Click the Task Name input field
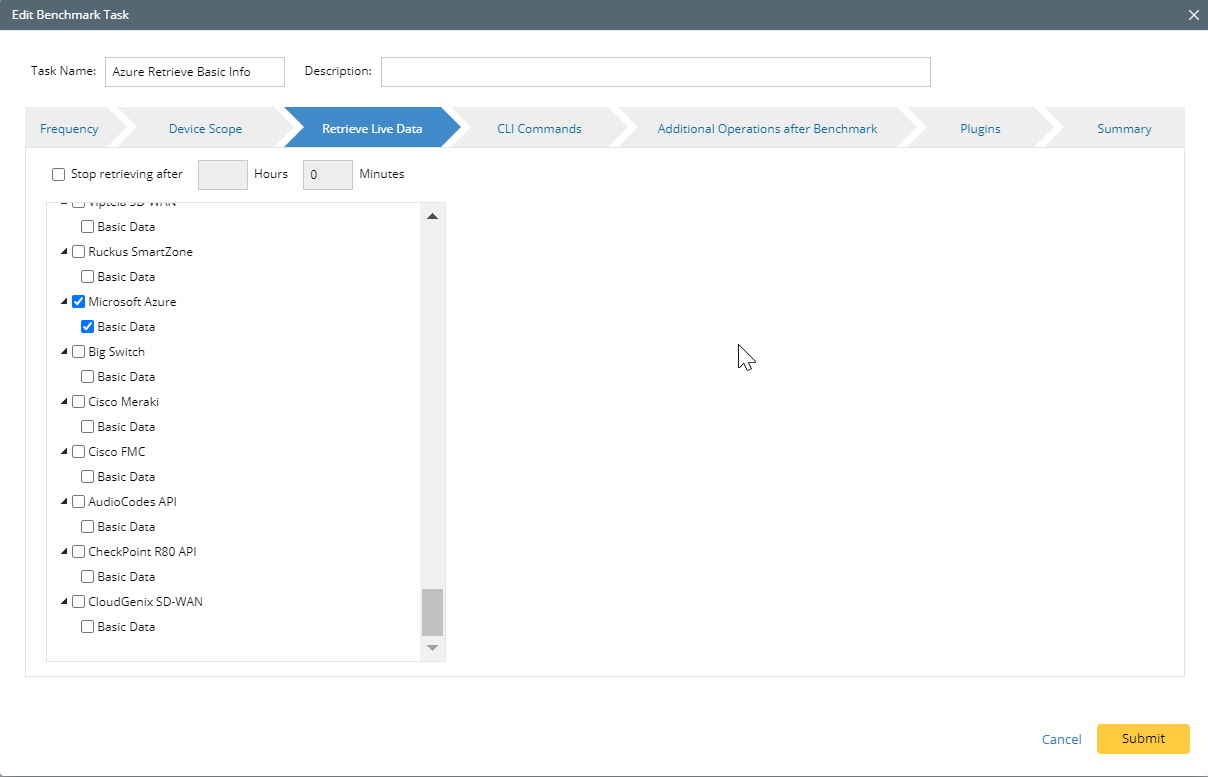The width and height of the screenshot is (1208, 777). coord(194,71)
